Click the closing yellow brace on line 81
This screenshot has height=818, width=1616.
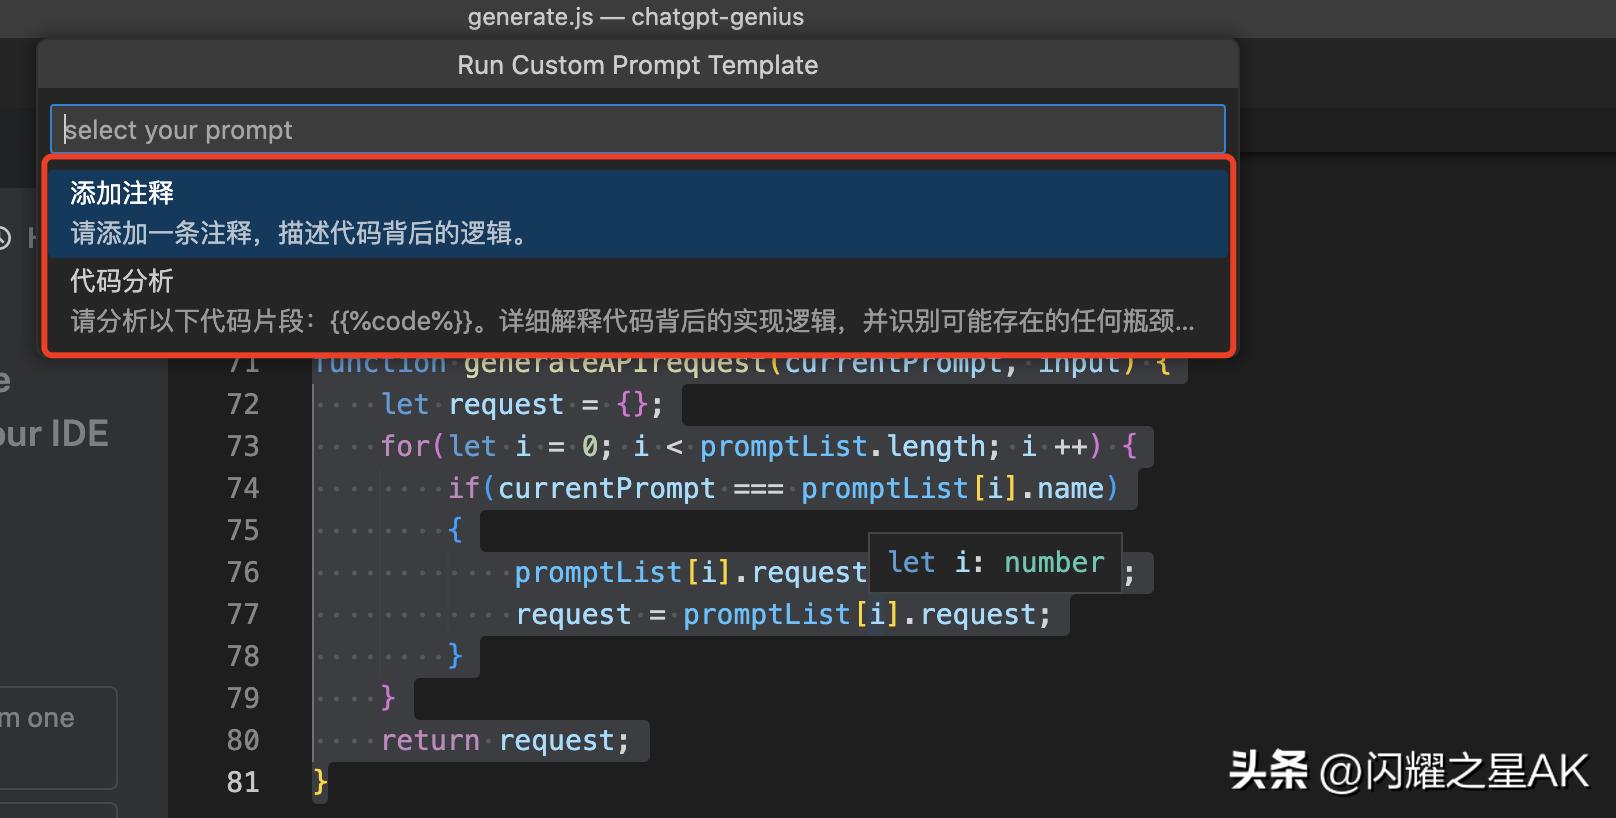[320, 781]
